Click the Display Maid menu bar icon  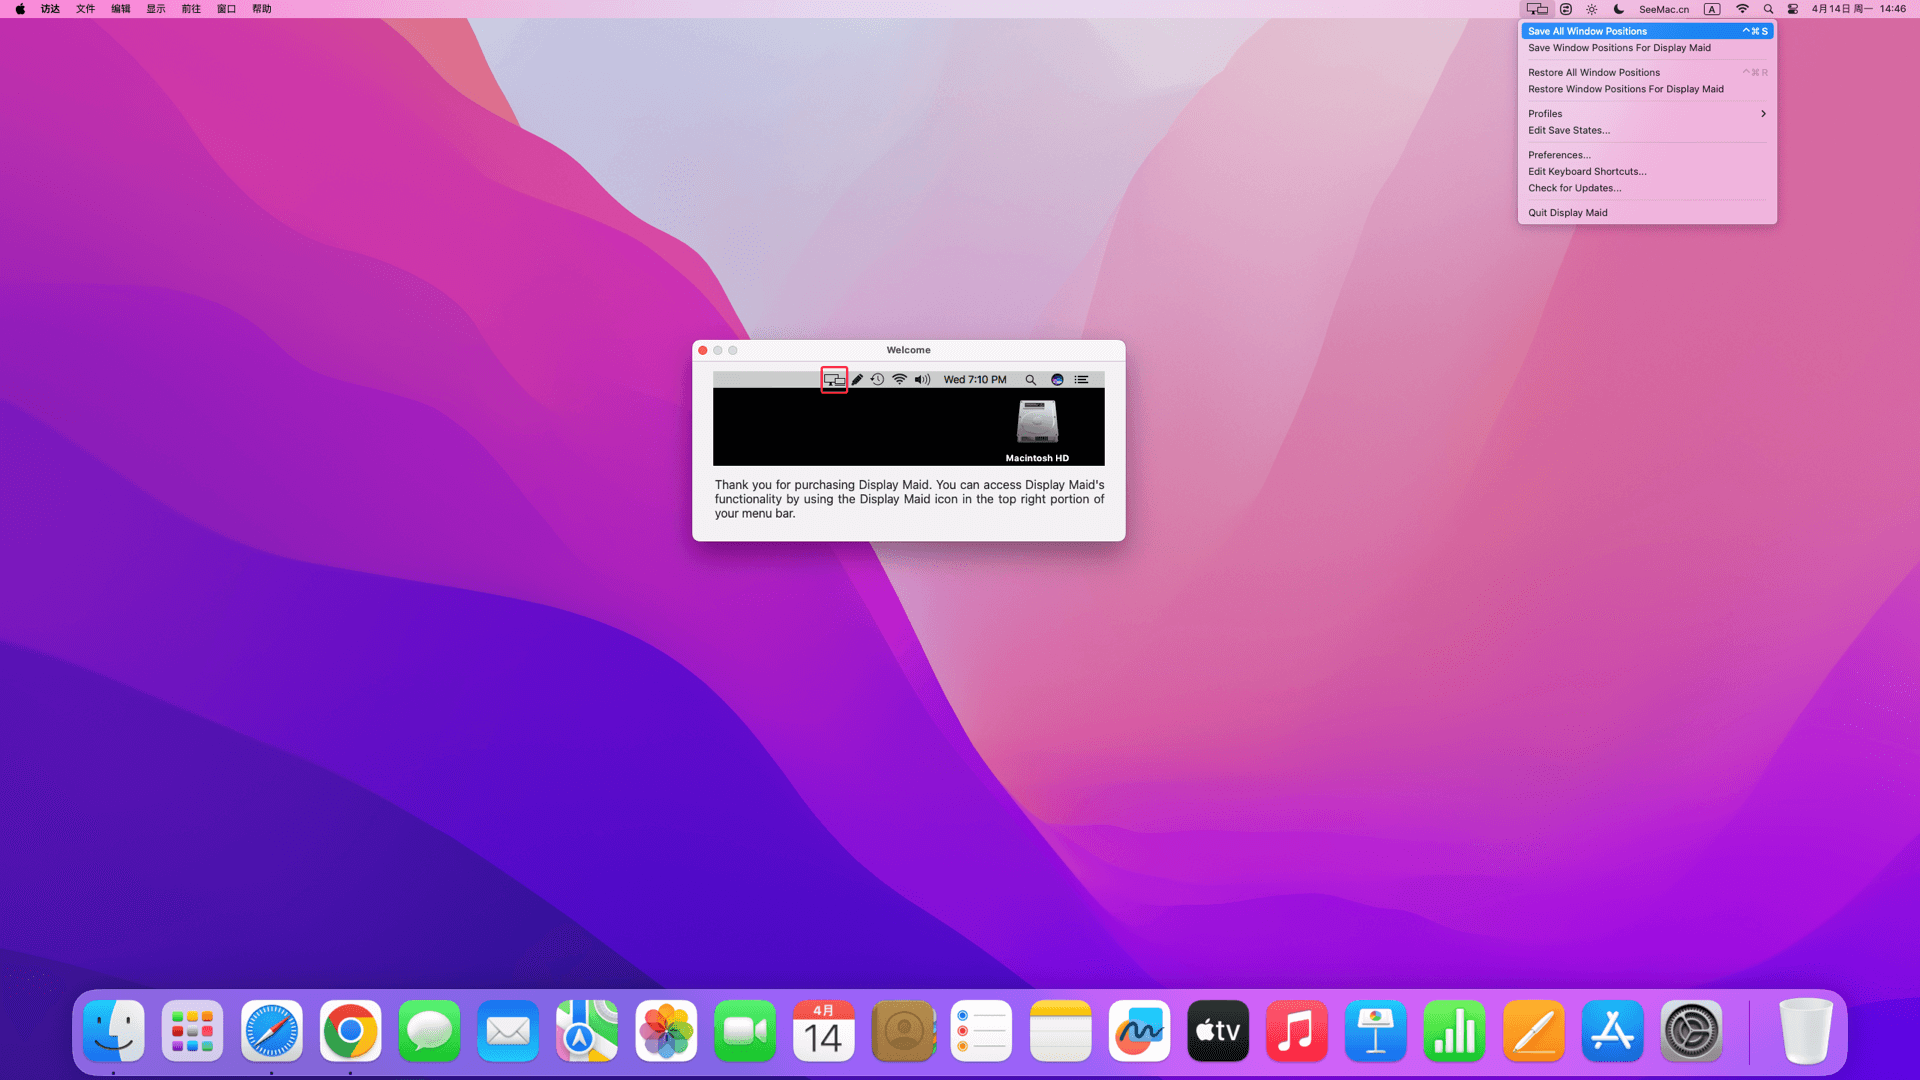[x=1537, y=9]
